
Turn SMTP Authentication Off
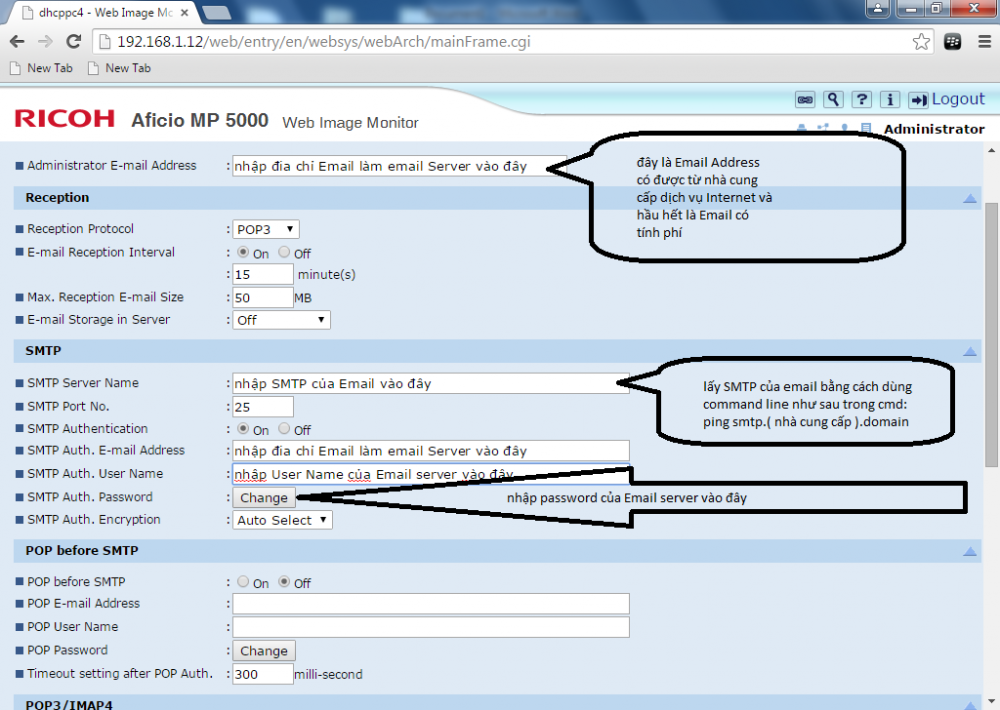coord(285,429)
